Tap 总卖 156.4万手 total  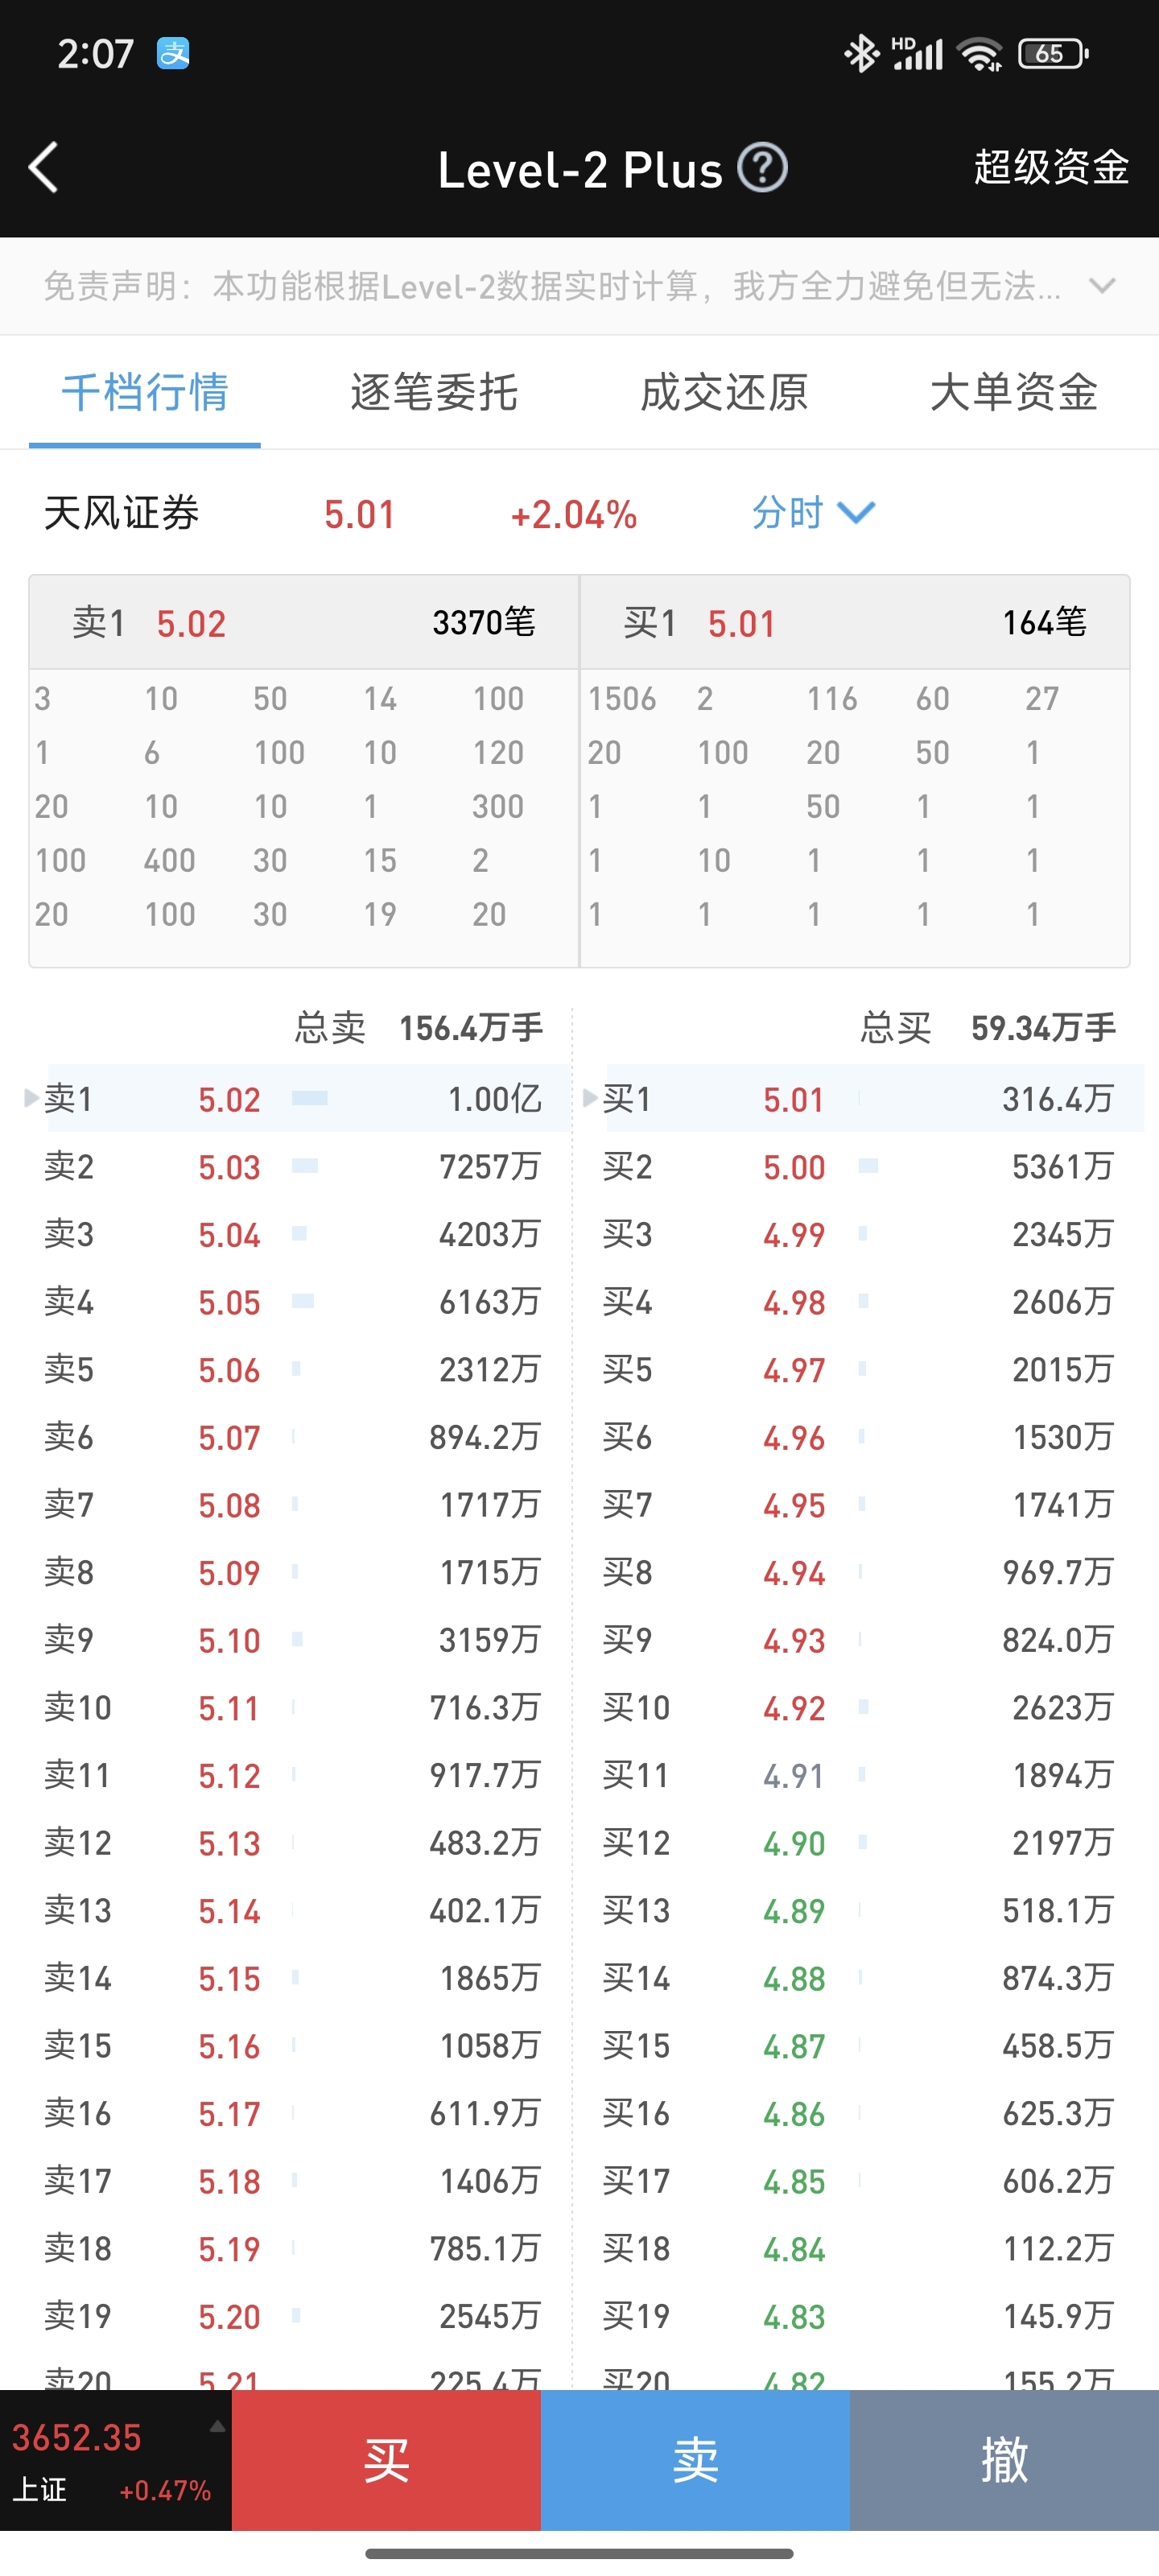418,1027
